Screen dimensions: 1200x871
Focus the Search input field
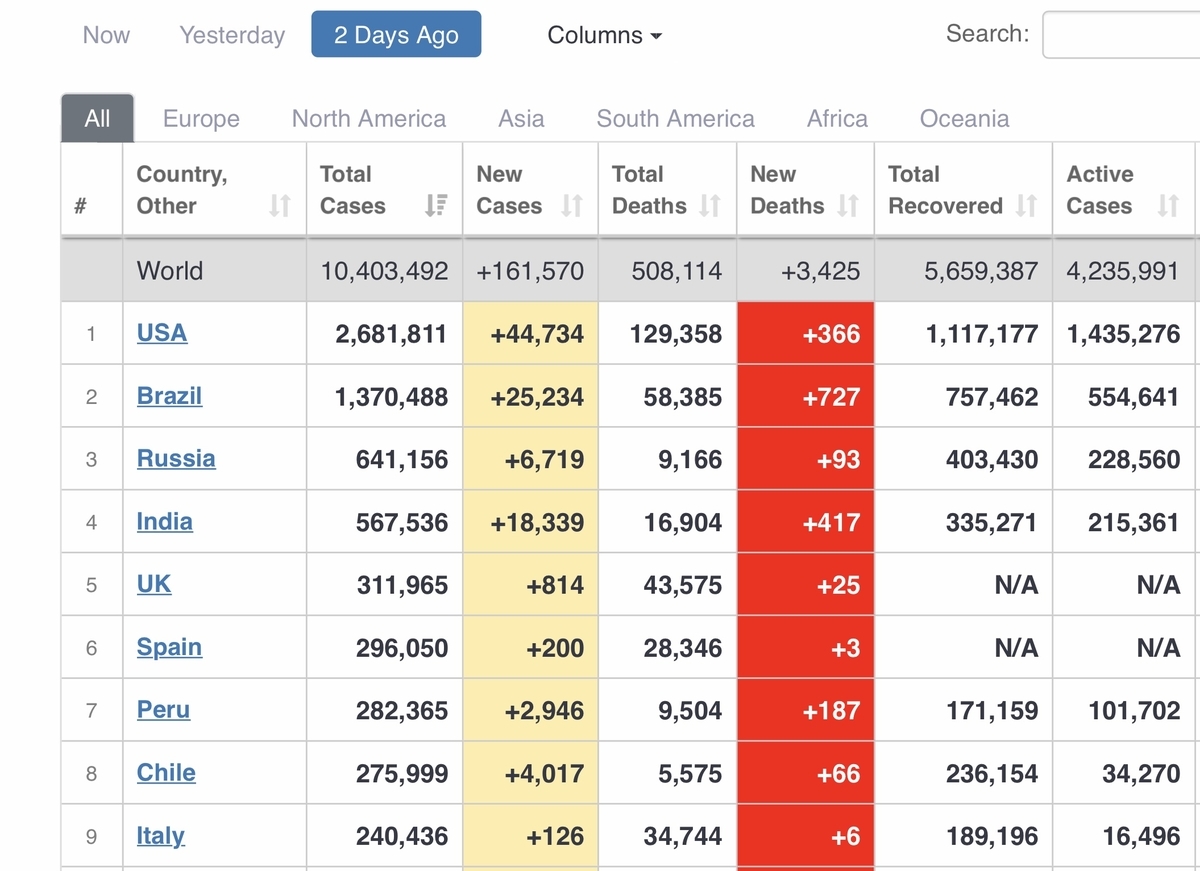click(1121, 35)
